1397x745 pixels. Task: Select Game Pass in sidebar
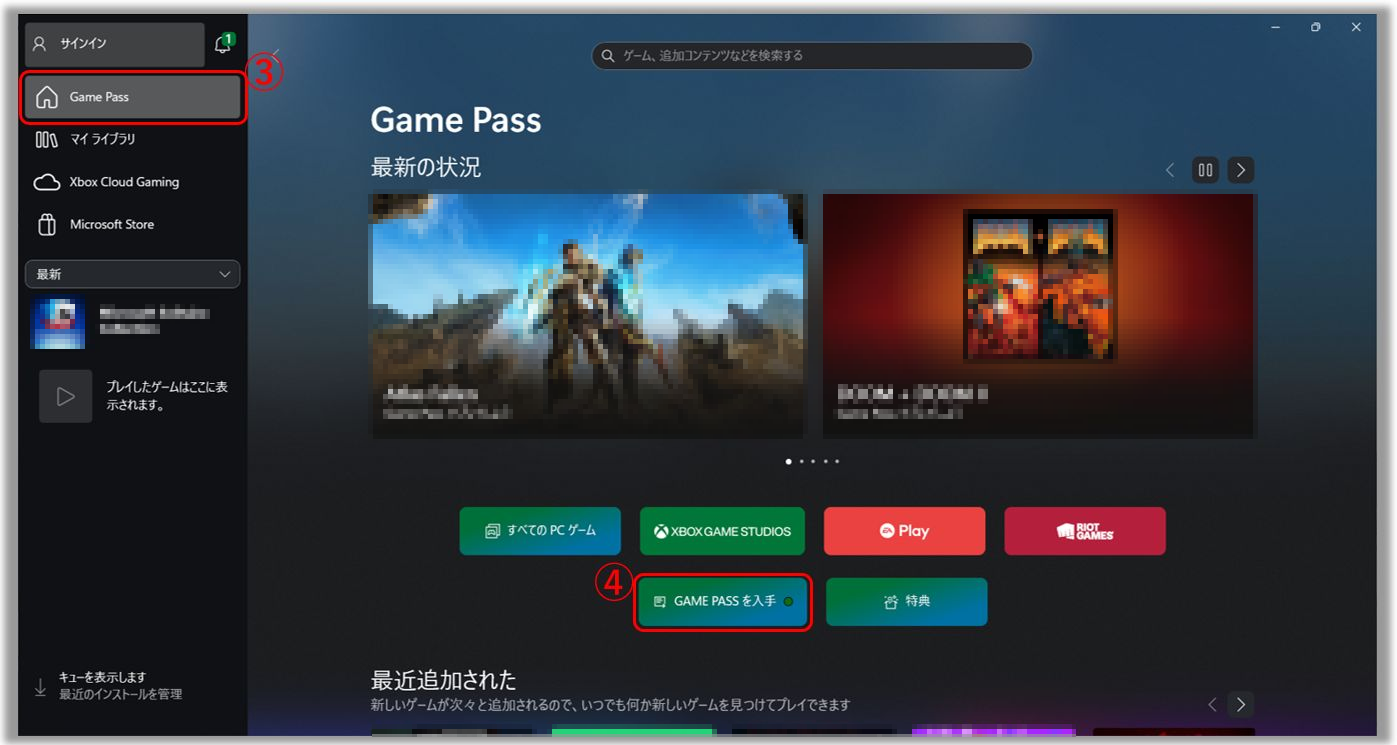[132, 97]
